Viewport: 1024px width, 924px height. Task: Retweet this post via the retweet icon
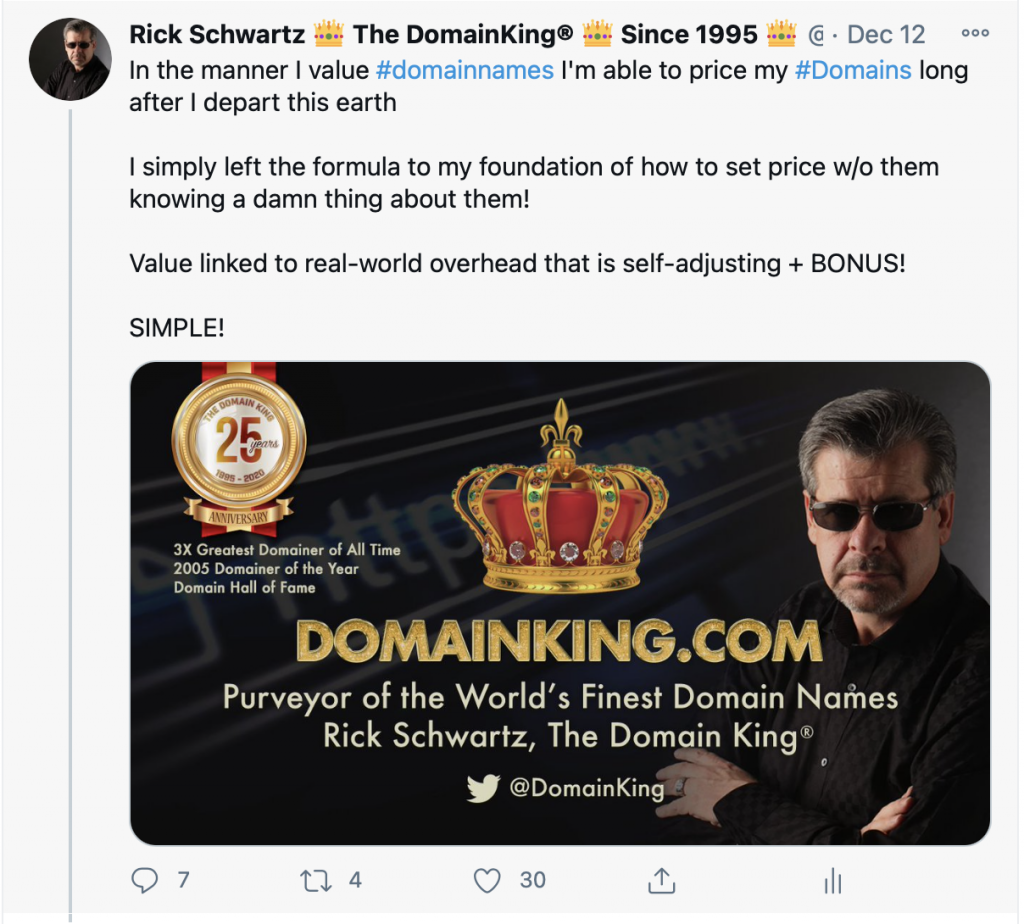click(x=315, y=880)
